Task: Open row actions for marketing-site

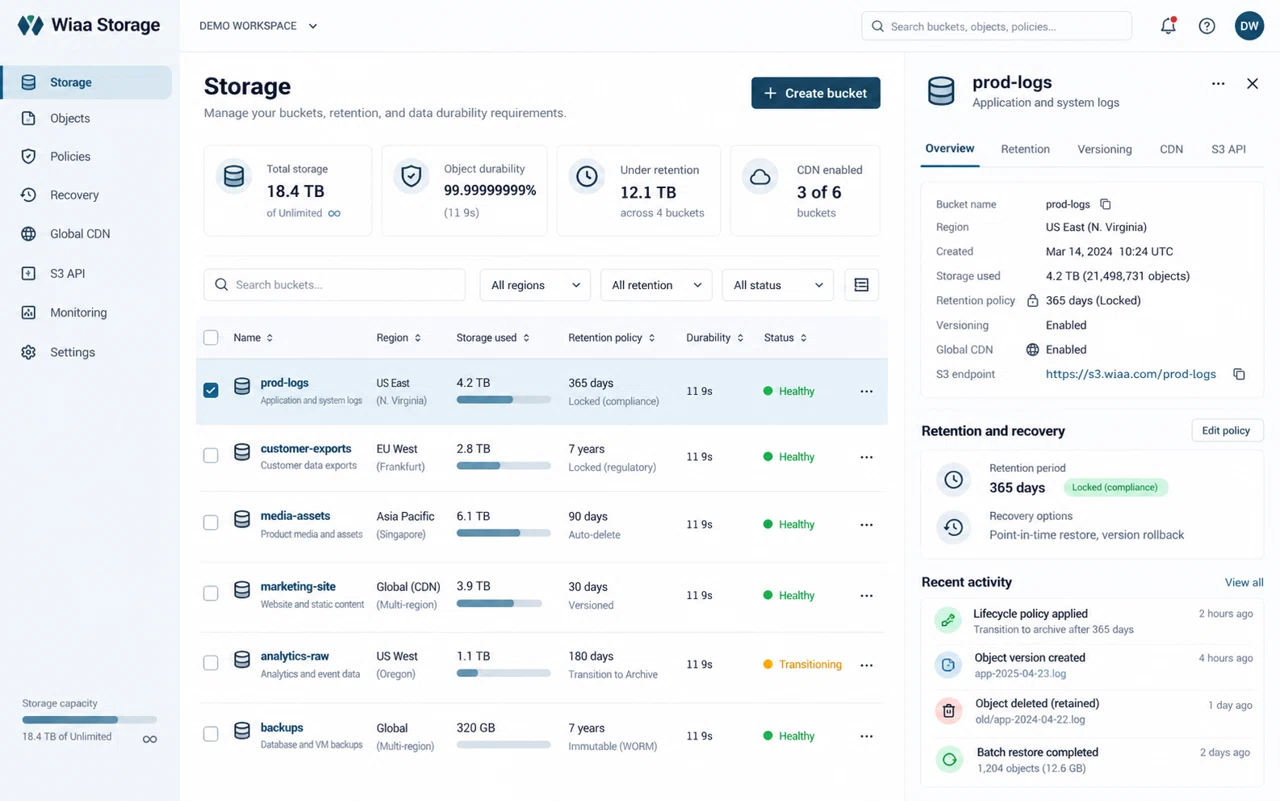Action: click(866, 595)
